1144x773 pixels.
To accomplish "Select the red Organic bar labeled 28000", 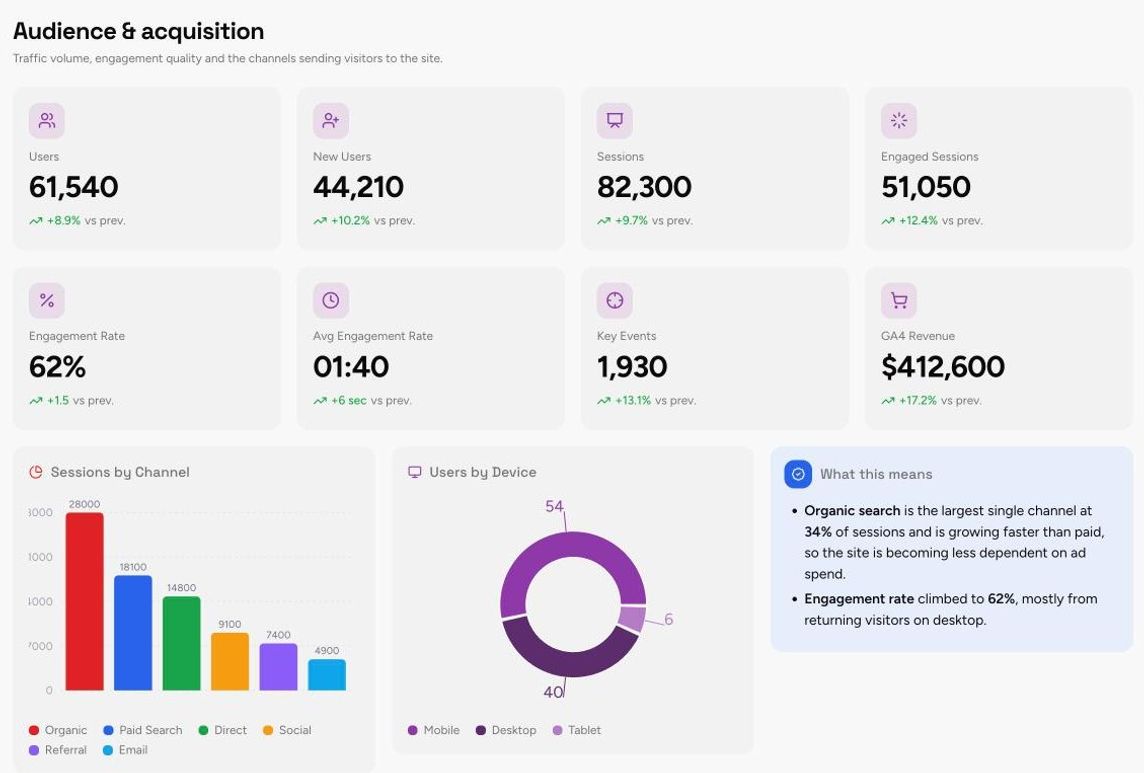I will tap(85, 601).
